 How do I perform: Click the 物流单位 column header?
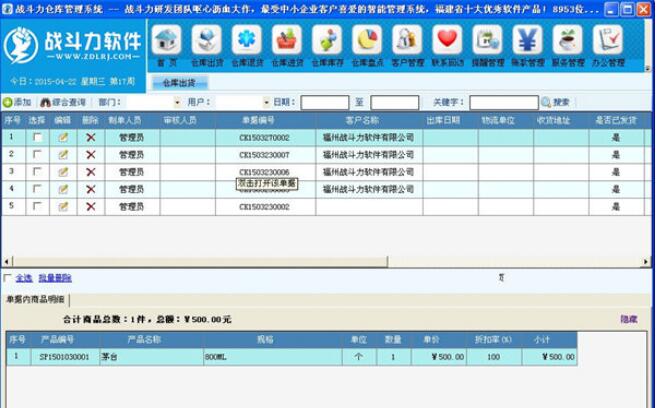point(498,120)
